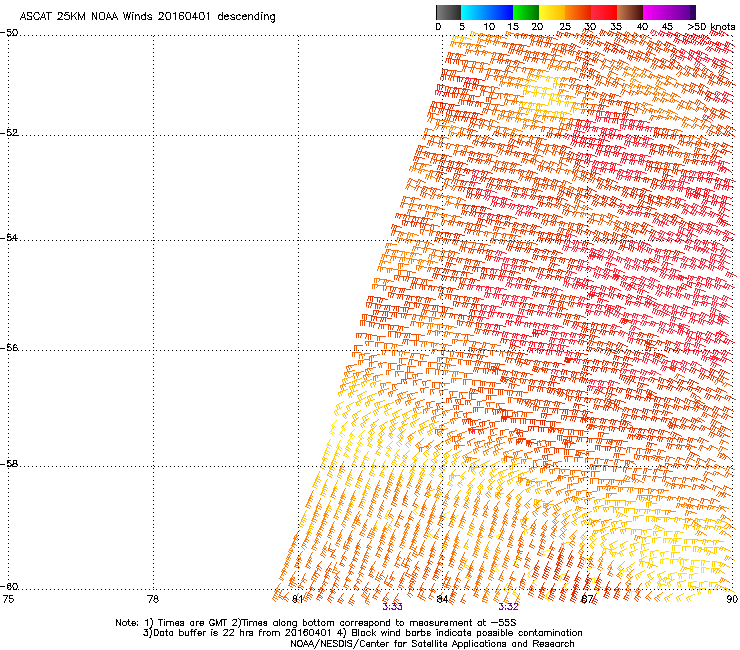Click the 'NOAA/NESDIS/Center for Satellite Applications' credit line
Viewport: 740px width, 650px height.
[x=432, y=644]
